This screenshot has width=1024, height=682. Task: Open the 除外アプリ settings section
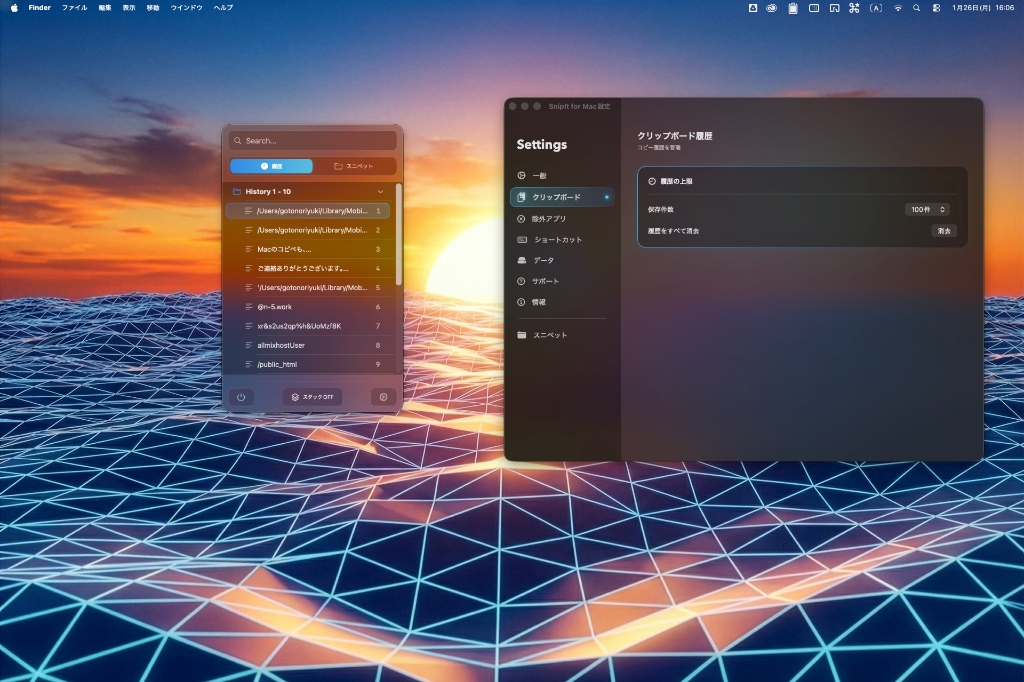point(551,218)
